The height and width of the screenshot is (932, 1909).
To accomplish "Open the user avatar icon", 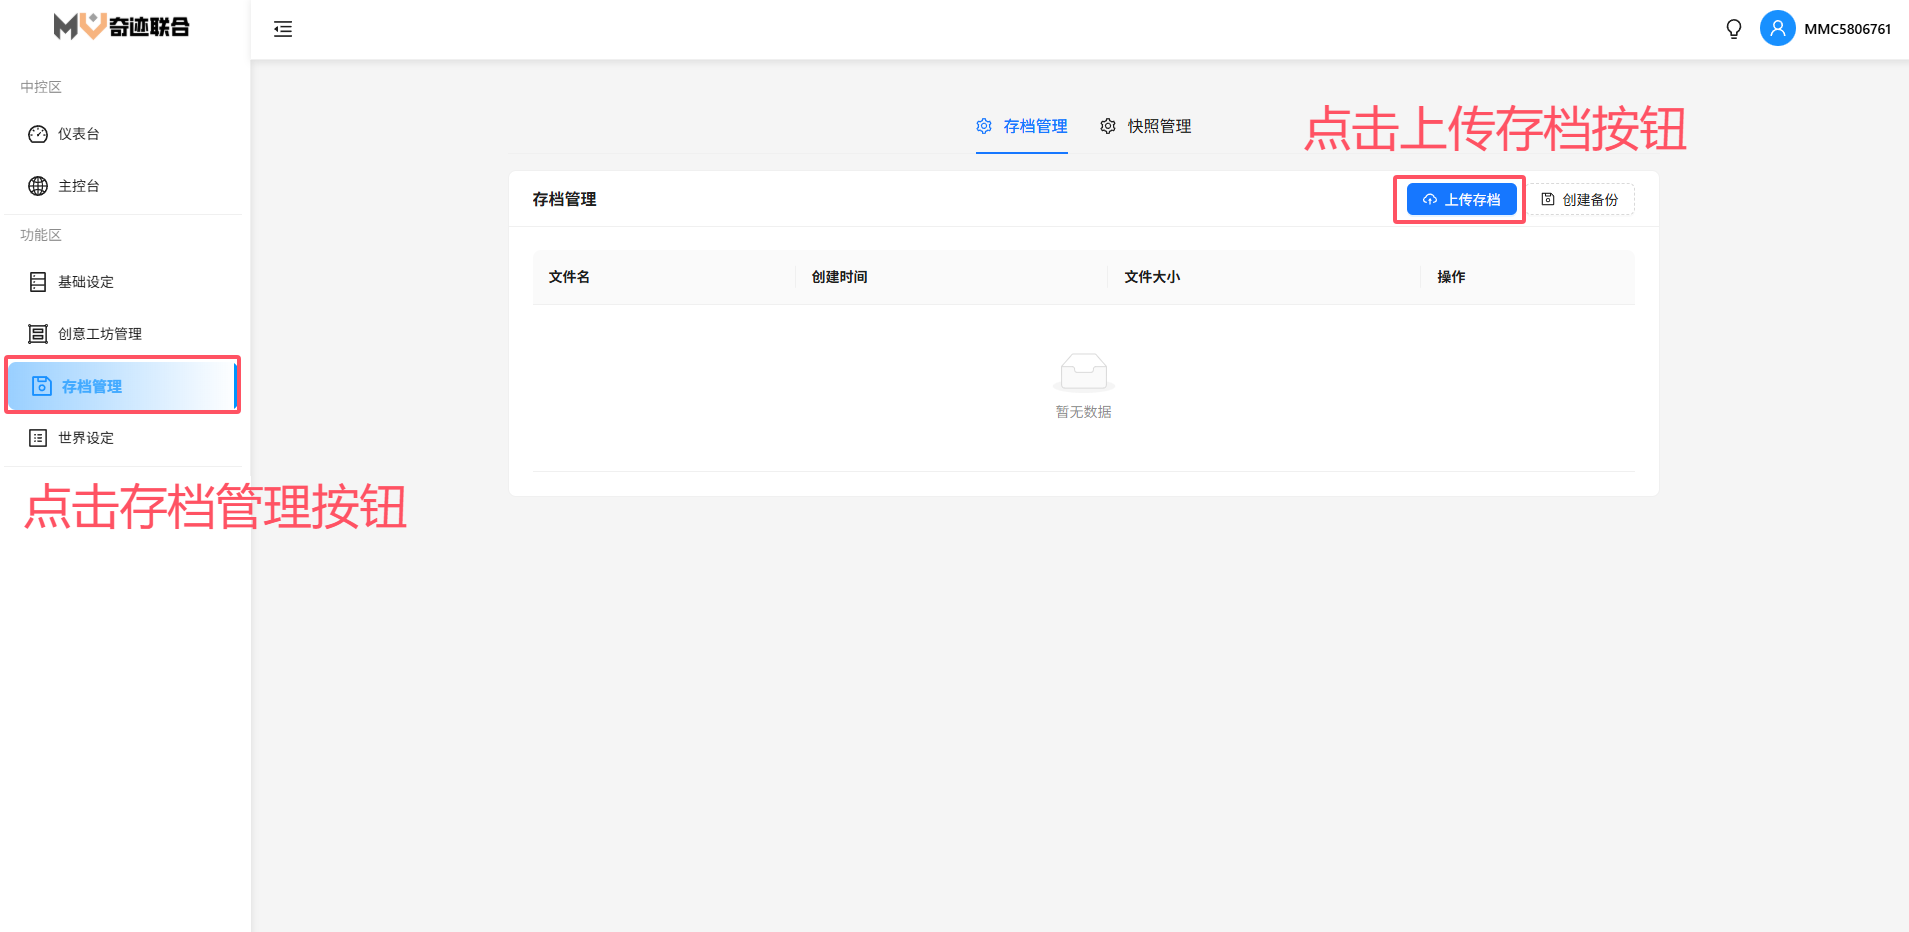I will tap(1777, 29).
